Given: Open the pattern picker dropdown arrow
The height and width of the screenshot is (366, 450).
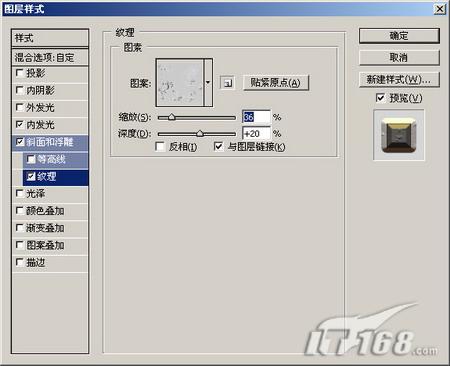Looking at the screenshot, I should [208, 82].
